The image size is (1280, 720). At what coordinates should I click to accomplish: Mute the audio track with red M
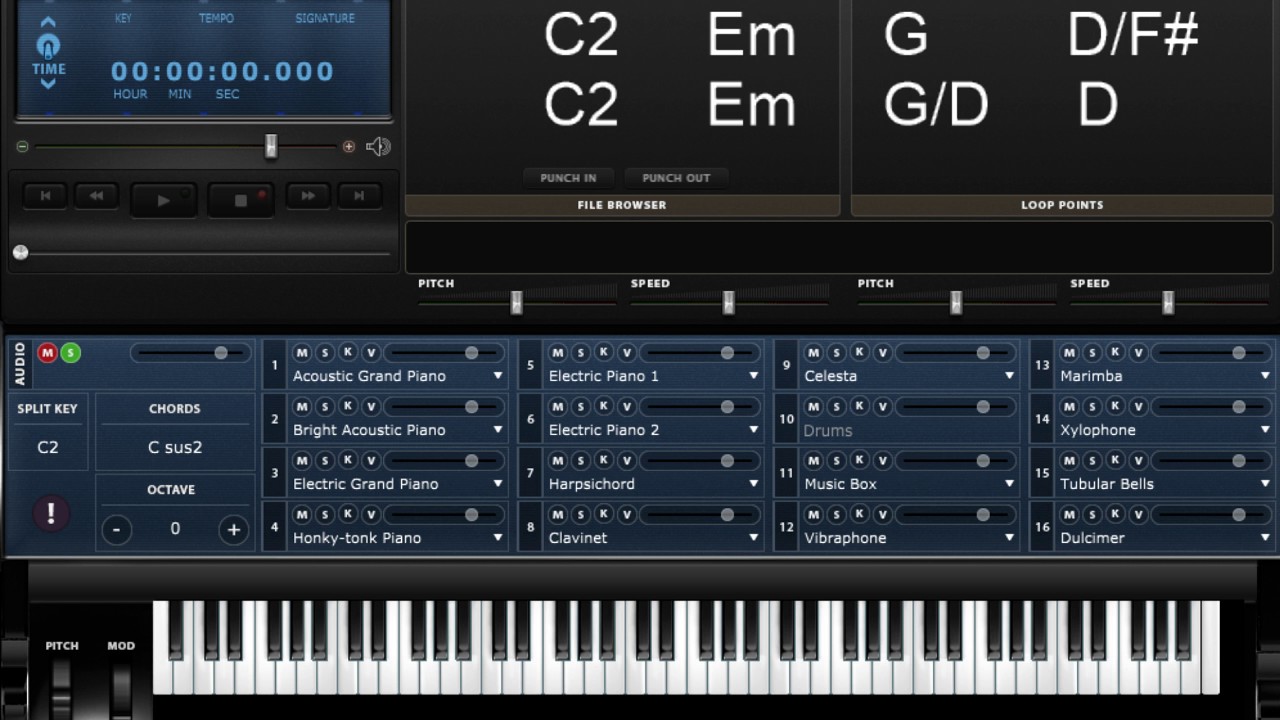[47, 353]
